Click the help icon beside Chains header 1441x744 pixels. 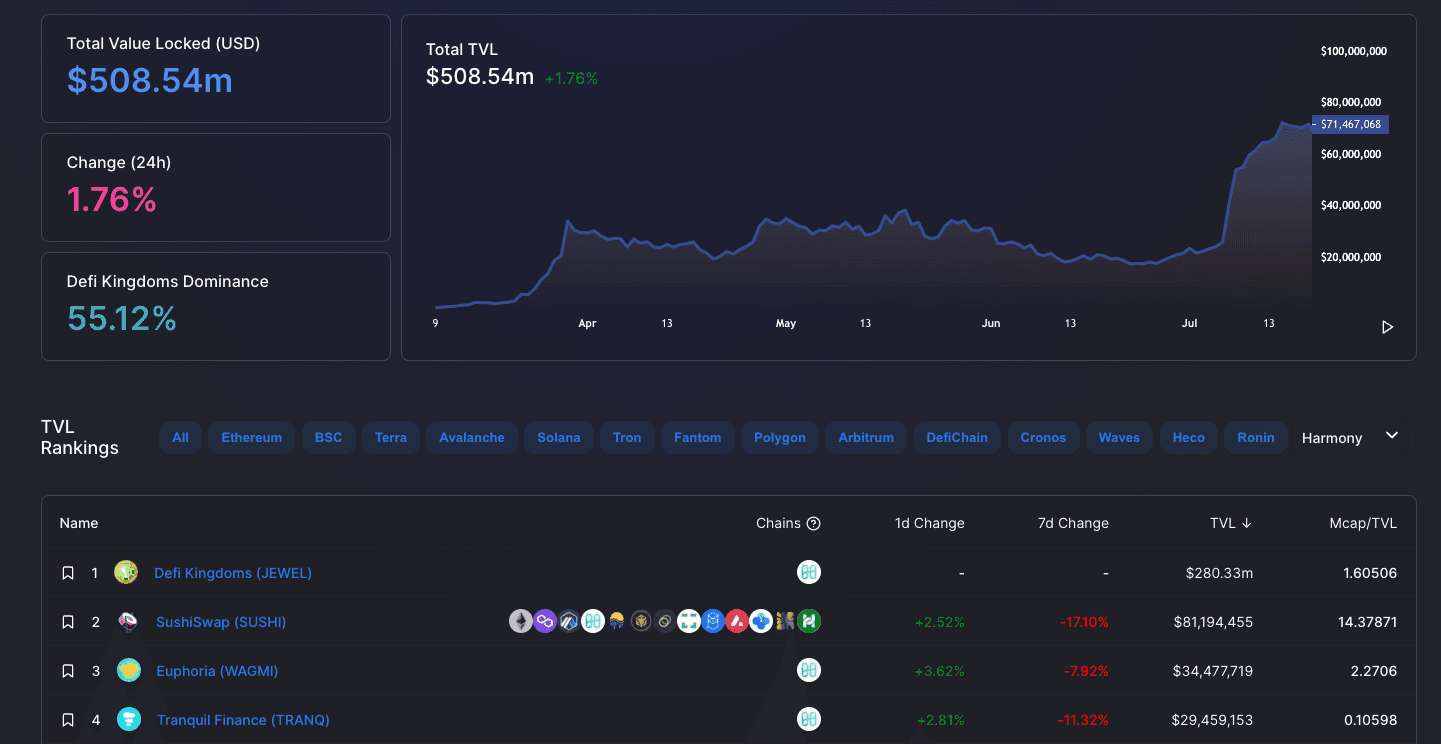(814, 524)
